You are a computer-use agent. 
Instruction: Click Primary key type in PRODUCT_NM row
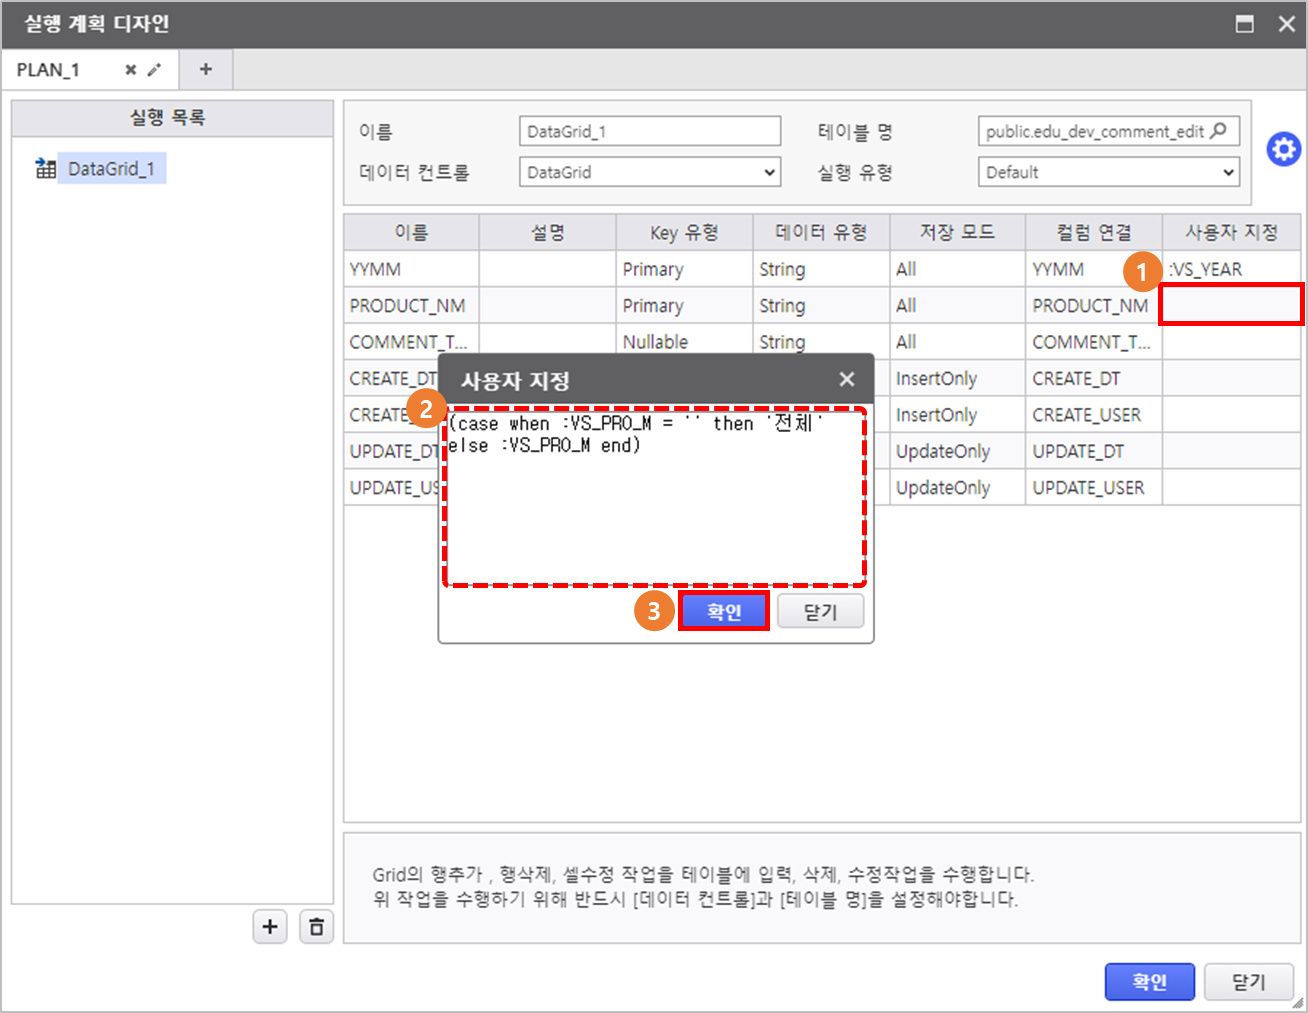[684, 305]
